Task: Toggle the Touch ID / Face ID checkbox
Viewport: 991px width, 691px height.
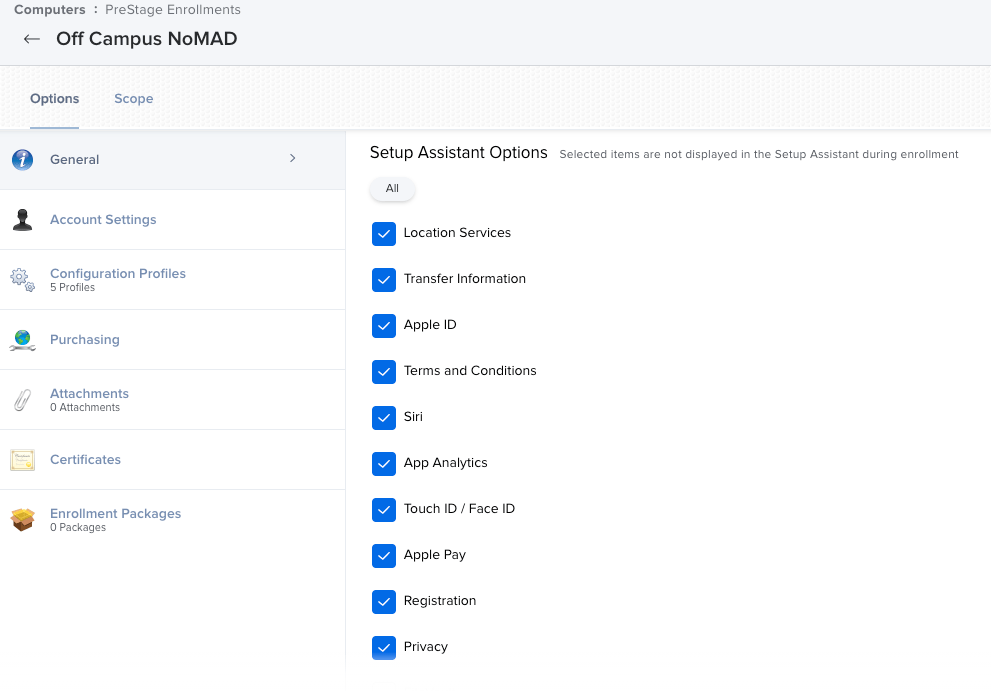Action: (384, 510)
